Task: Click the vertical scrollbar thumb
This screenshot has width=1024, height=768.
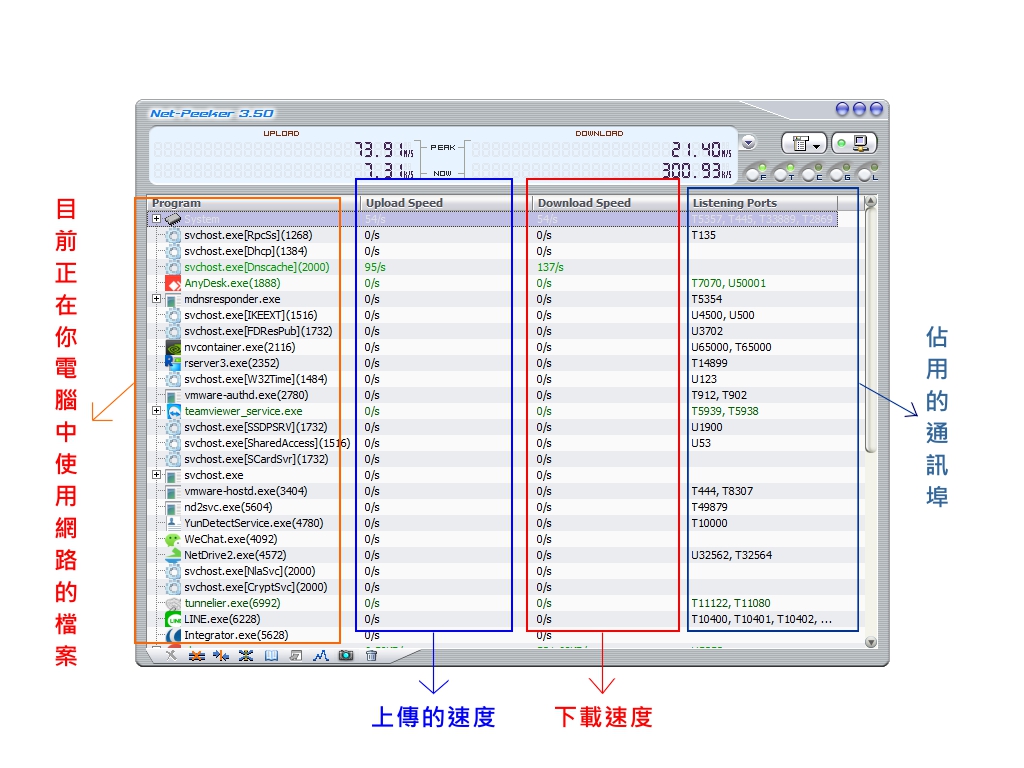Action: coord(871,330)
